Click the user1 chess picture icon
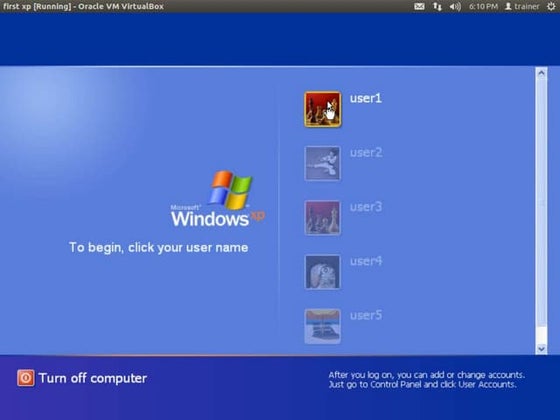The height and width of the screenshot is (420, 560). click(322, 109)
